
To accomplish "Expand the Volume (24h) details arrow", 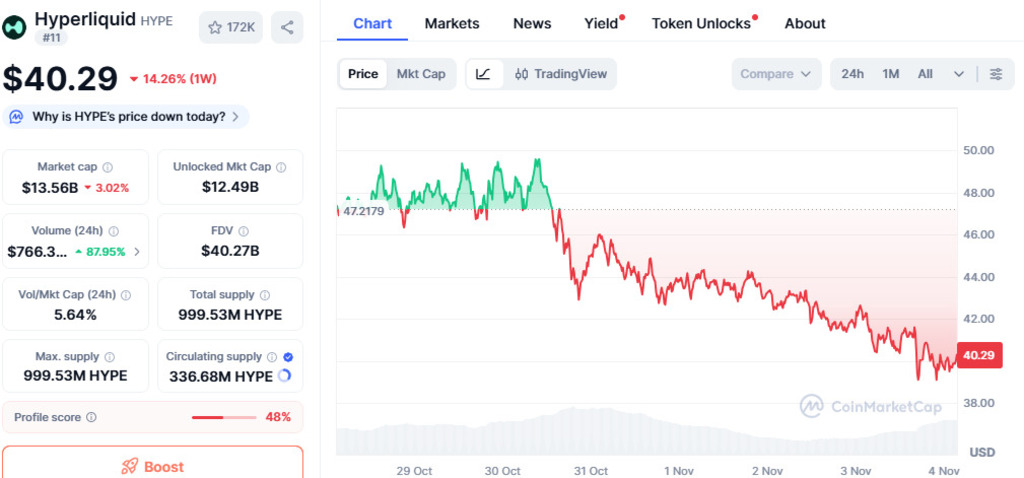I will click(x=137, y=252).
